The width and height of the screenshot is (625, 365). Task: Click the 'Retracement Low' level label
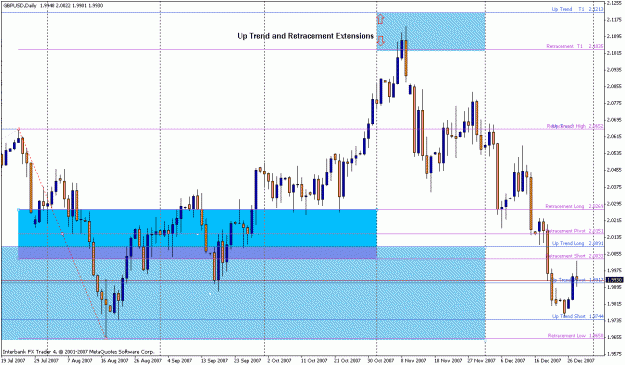pyautogui.click(x=575, y=336)
